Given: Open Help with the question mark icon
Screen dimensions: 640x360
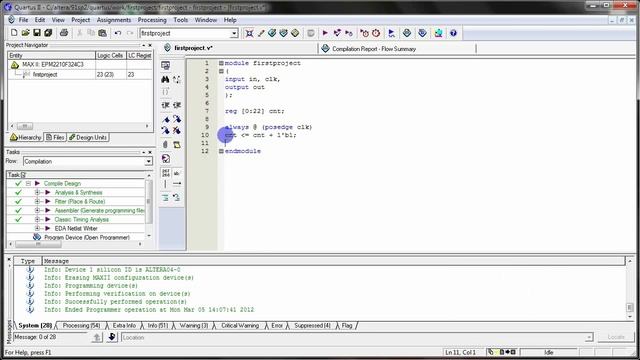Looking at the screenshot, I should (453, 33).
